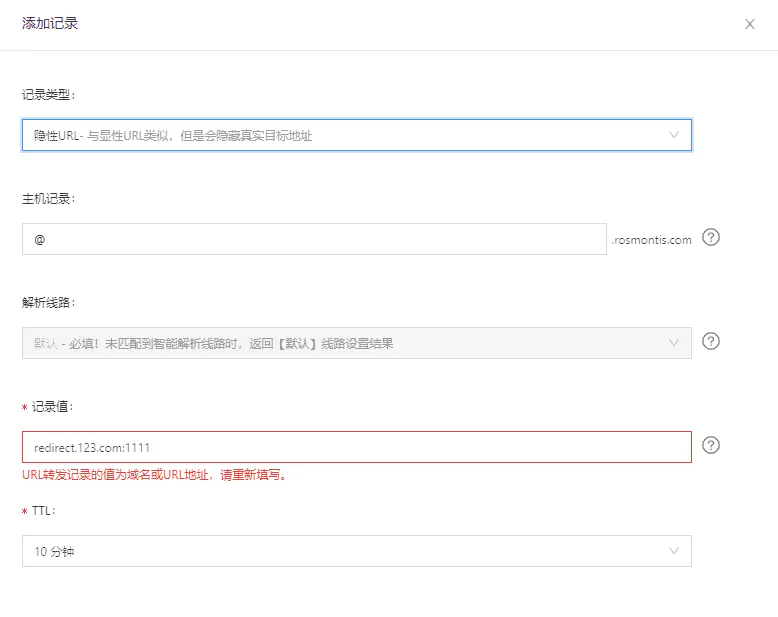Open the 记录类型 dropdown showing 隐性URL
The image size is (778, 617).
(x=357, y=135)
